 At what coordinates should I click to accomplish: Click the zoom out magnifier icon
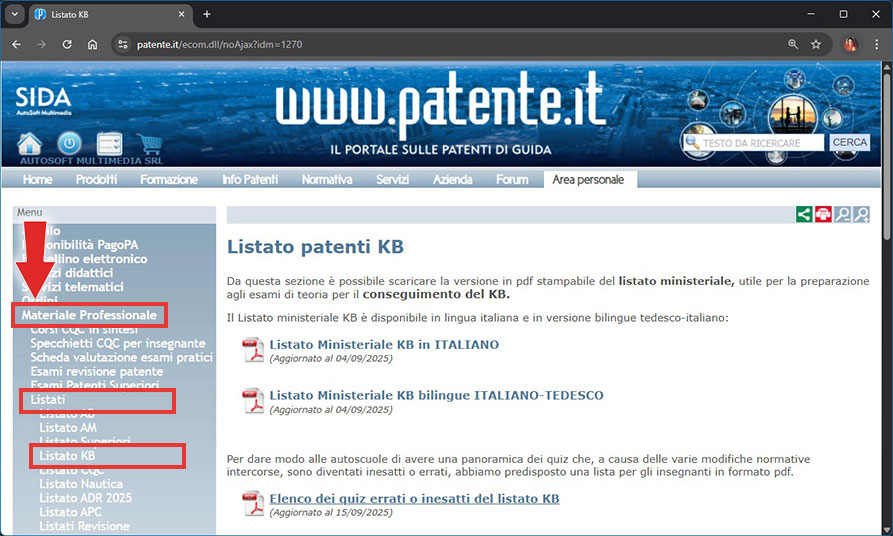tap(843, 214)
